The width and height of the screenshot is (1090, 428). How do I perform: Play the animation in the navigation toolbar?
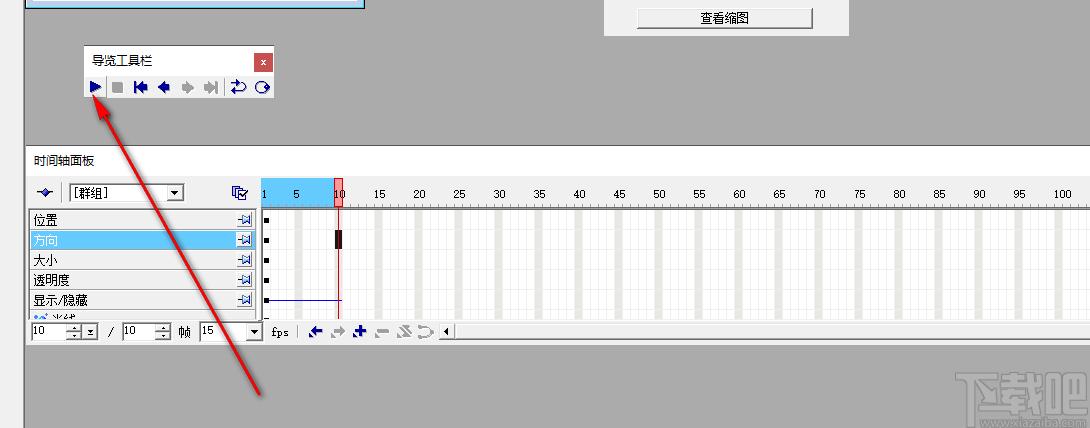96,87
